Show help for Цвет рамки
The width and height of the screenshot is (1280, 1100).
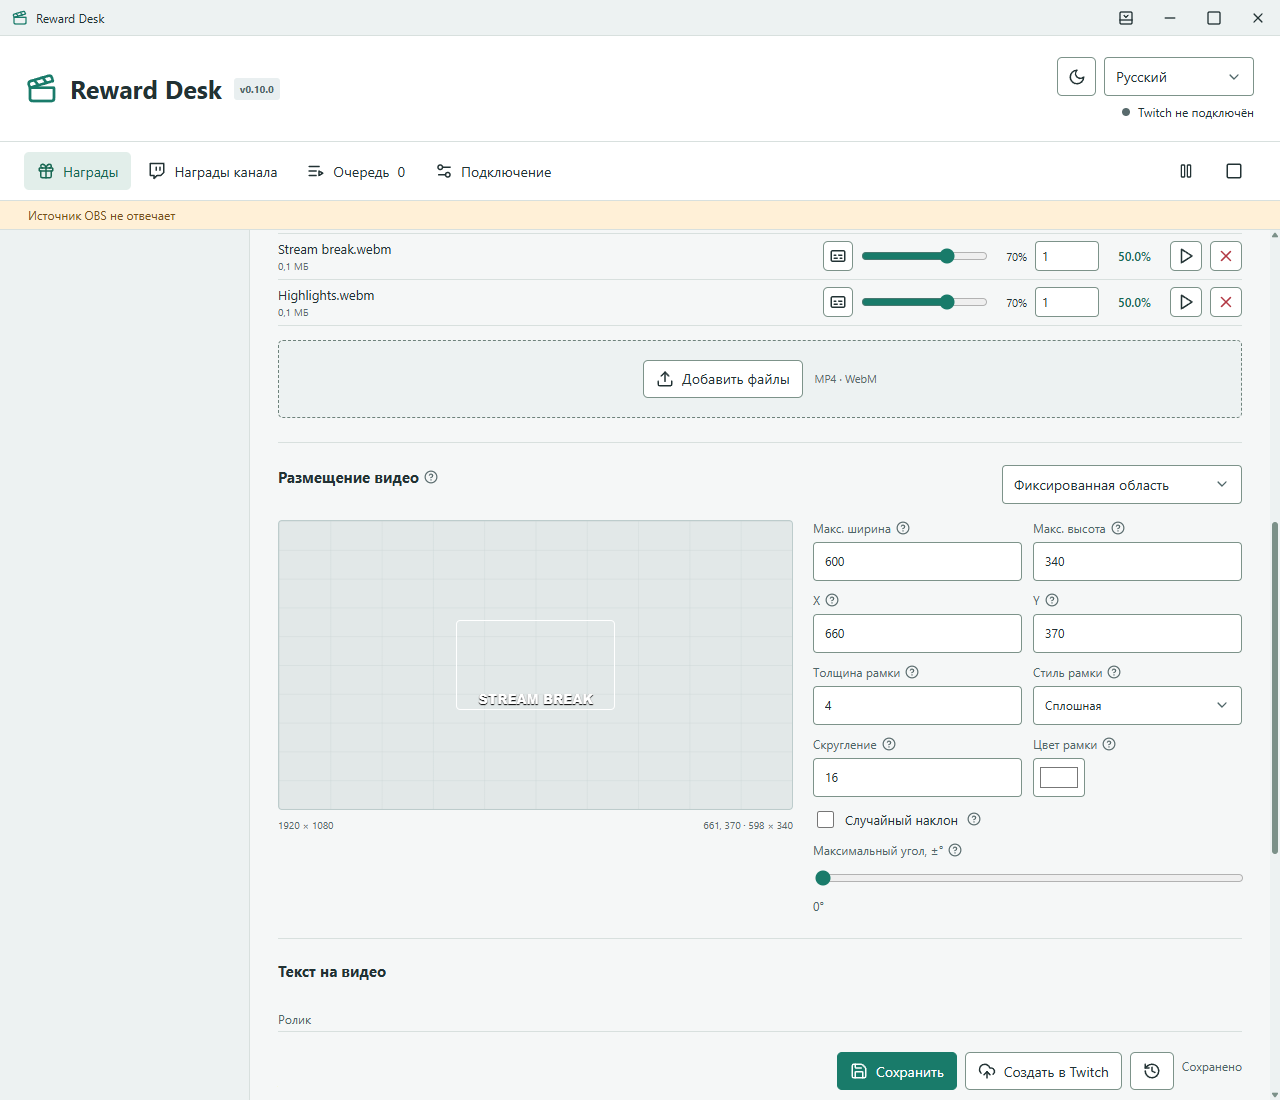1109,744
